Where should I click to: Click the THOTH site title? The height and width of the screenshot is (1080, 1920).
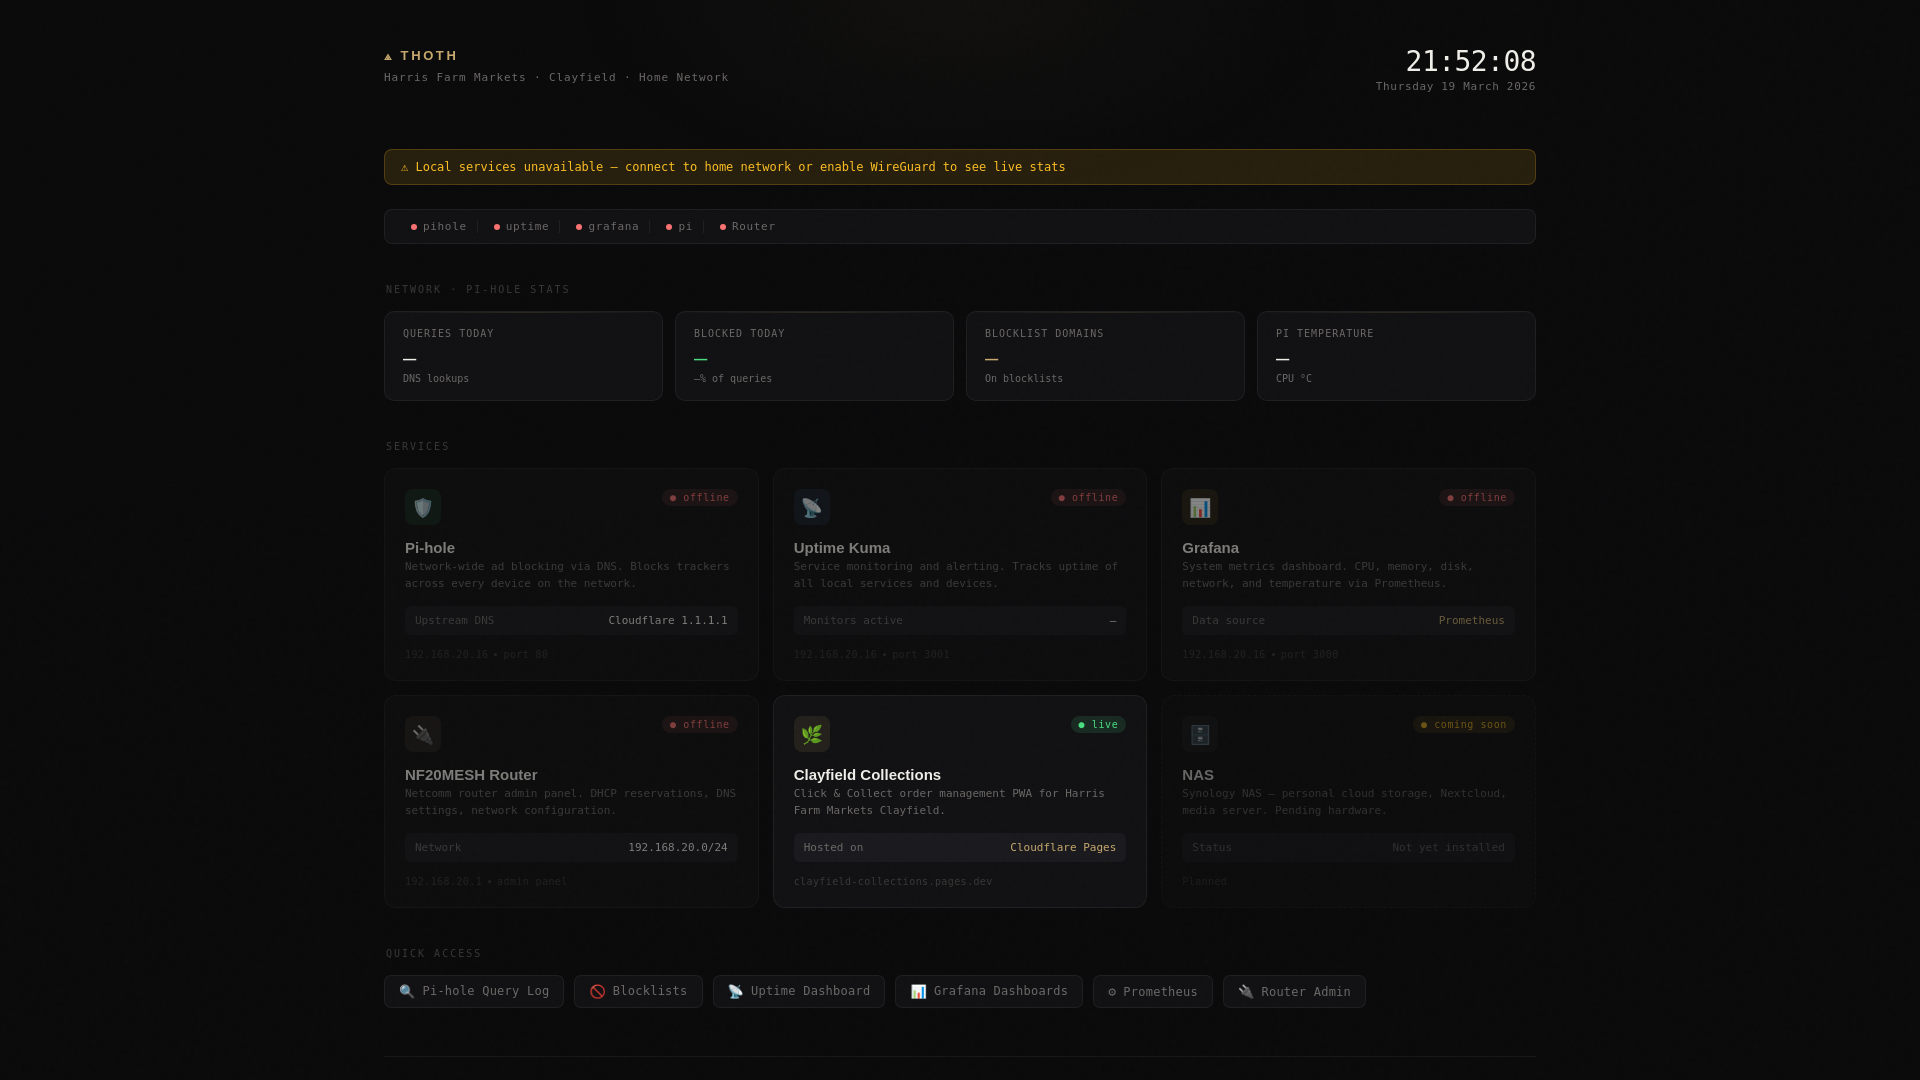[429, 56]
